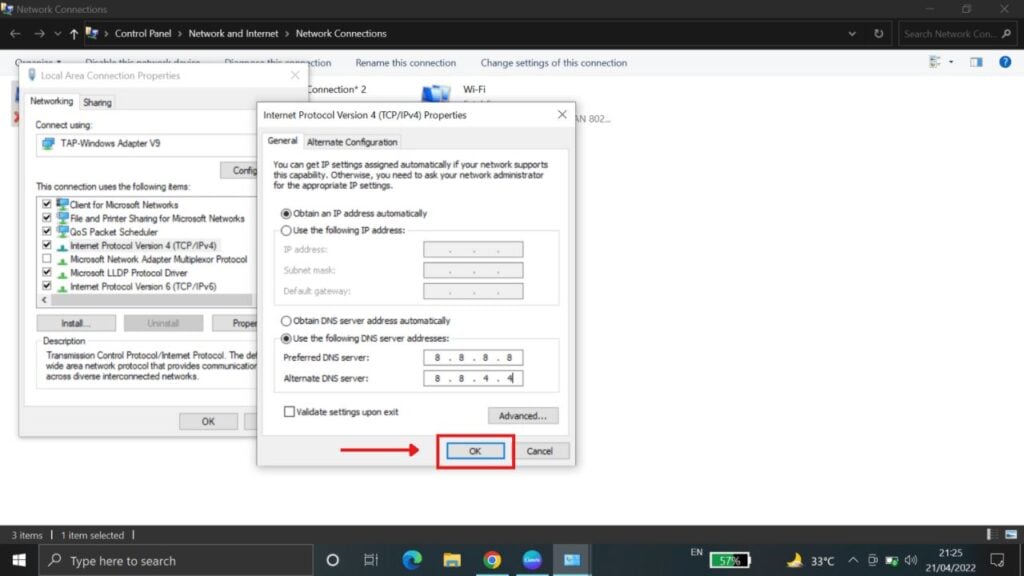Open the weather 33°C widget
This screenshot has width=1024, height=576.
[811, 560]
